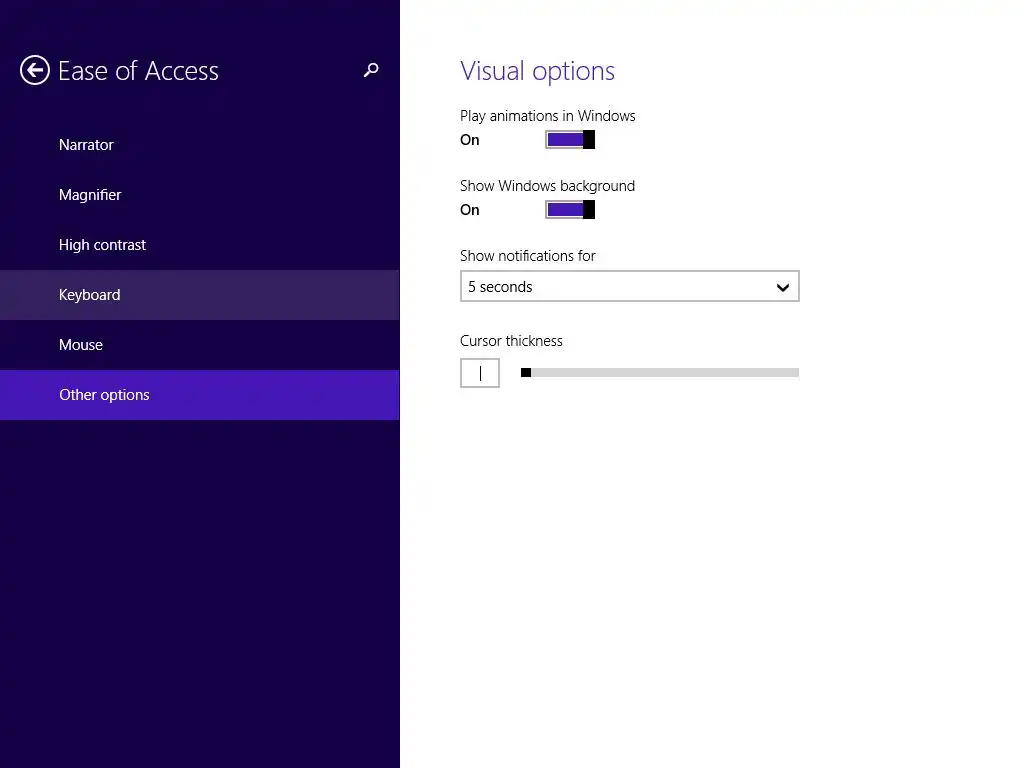Click the Cursor thickness slider track

point(660,372)
